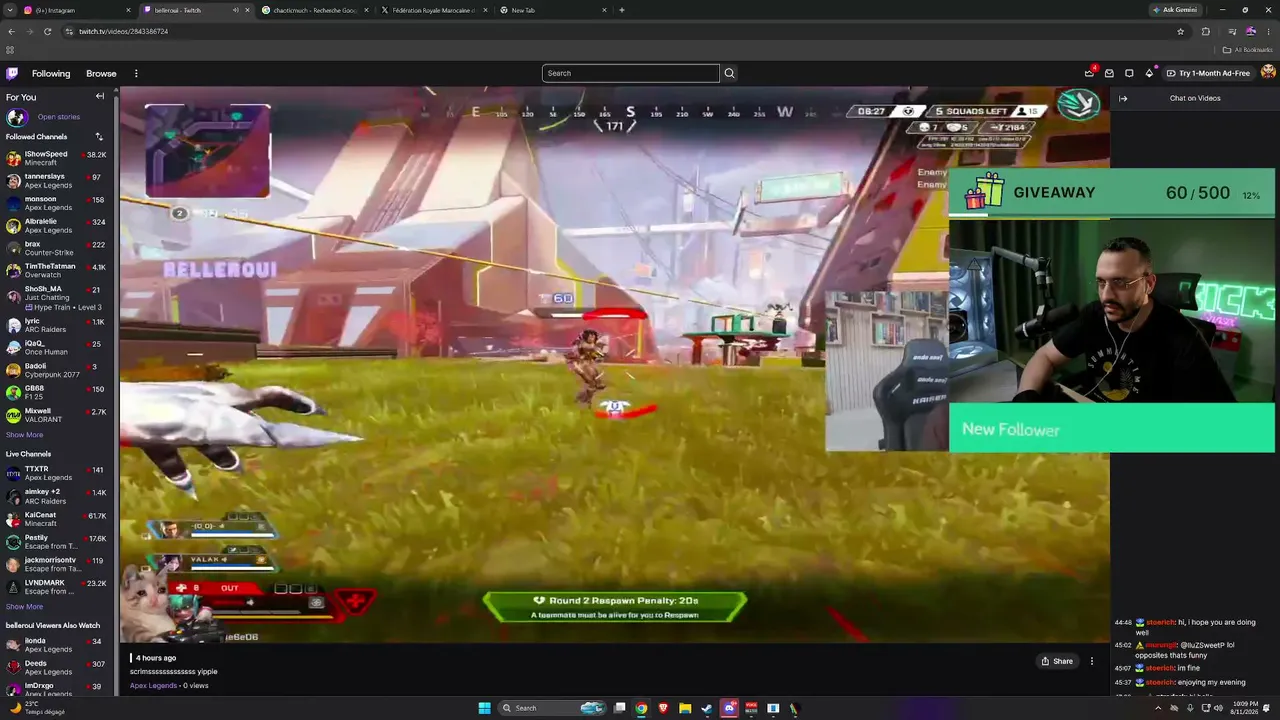Viewport: 1280px width, 720px height.
Task: Open the Twitch user avatar menu
Action: [1268, 73]
